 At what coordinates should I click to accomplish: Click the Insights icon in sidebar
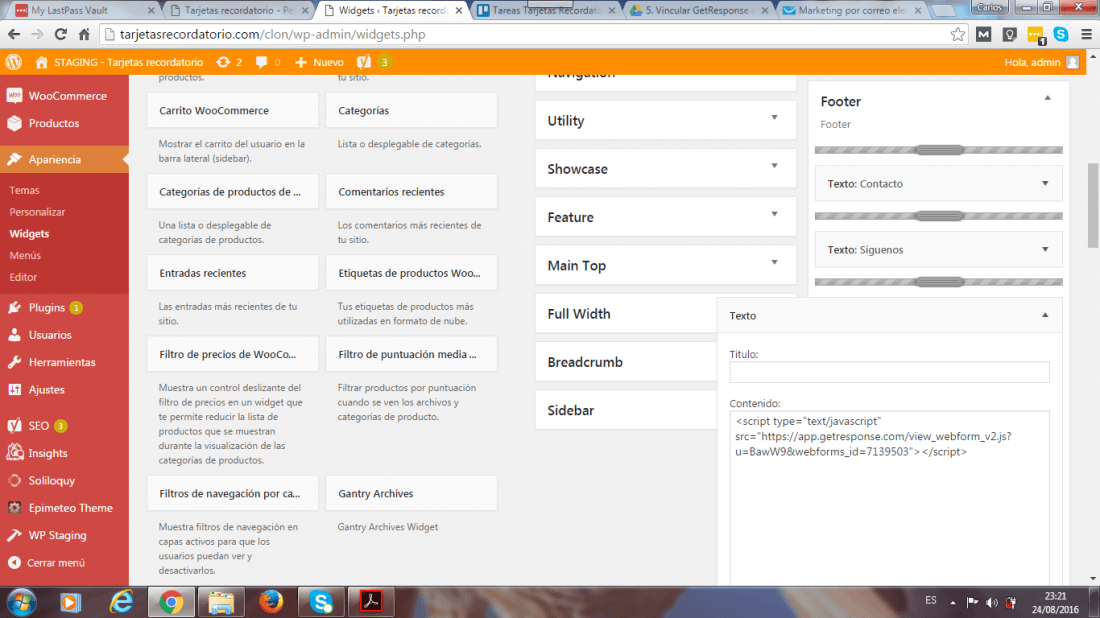(x=15, y=452)
